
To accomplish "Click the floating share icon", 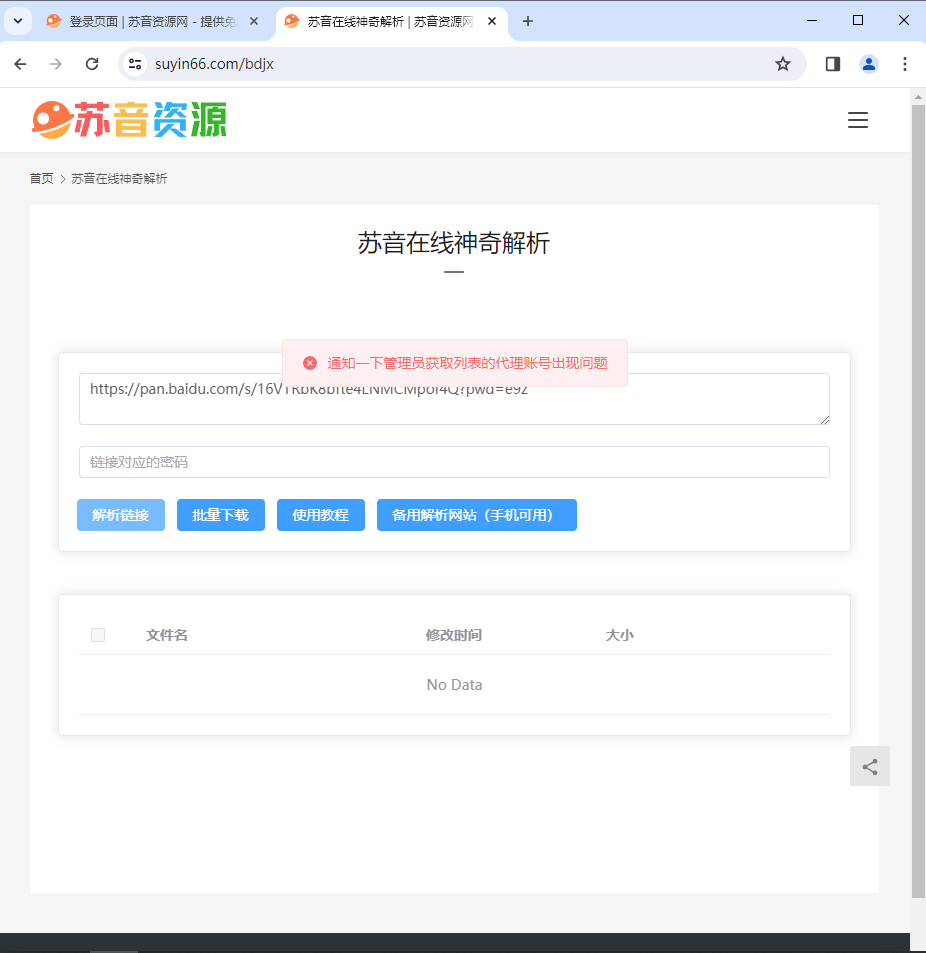I will [x=870, y=766].
